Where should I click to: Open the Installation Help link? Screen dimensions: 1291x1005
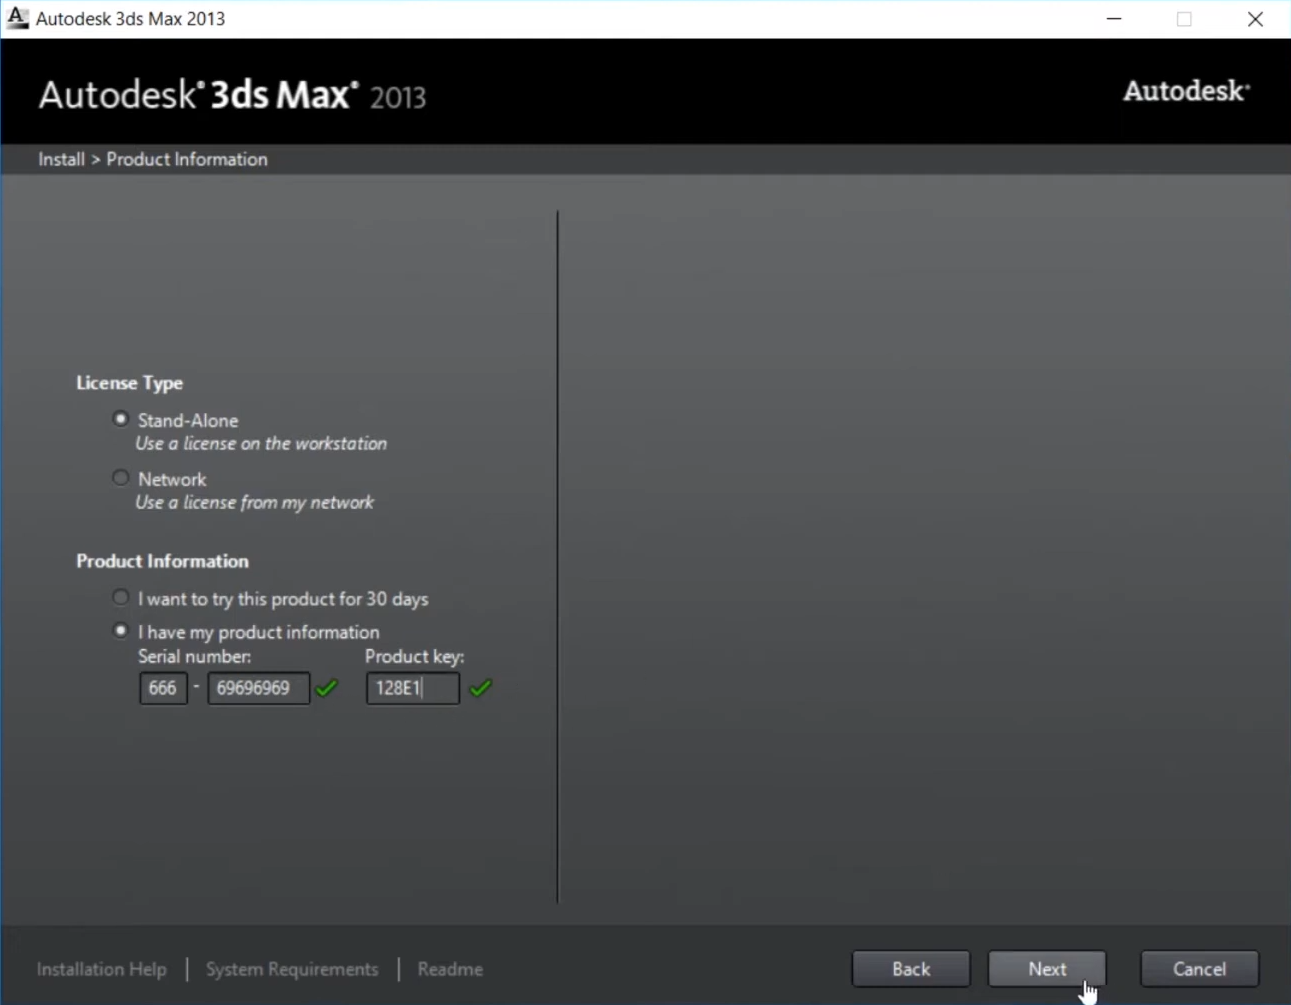pos(101,969)
